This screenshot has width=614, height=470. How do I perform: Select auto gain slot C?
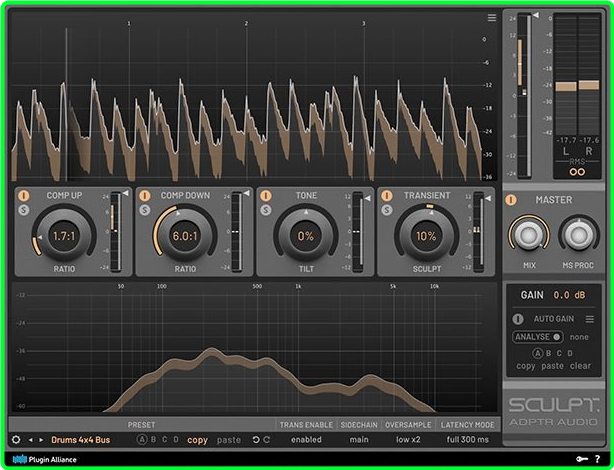[559, 353]
